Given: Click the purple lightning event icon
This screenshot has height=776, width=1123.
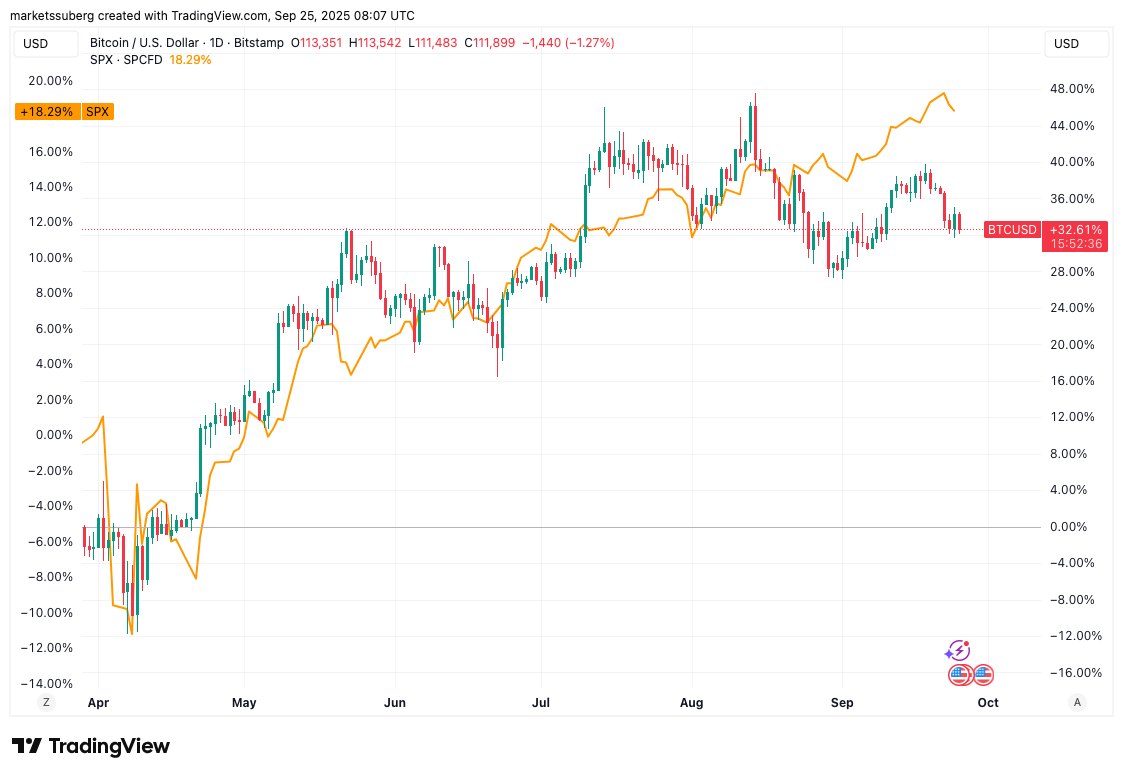Looking at the screenshot, I should pos(957,651).
